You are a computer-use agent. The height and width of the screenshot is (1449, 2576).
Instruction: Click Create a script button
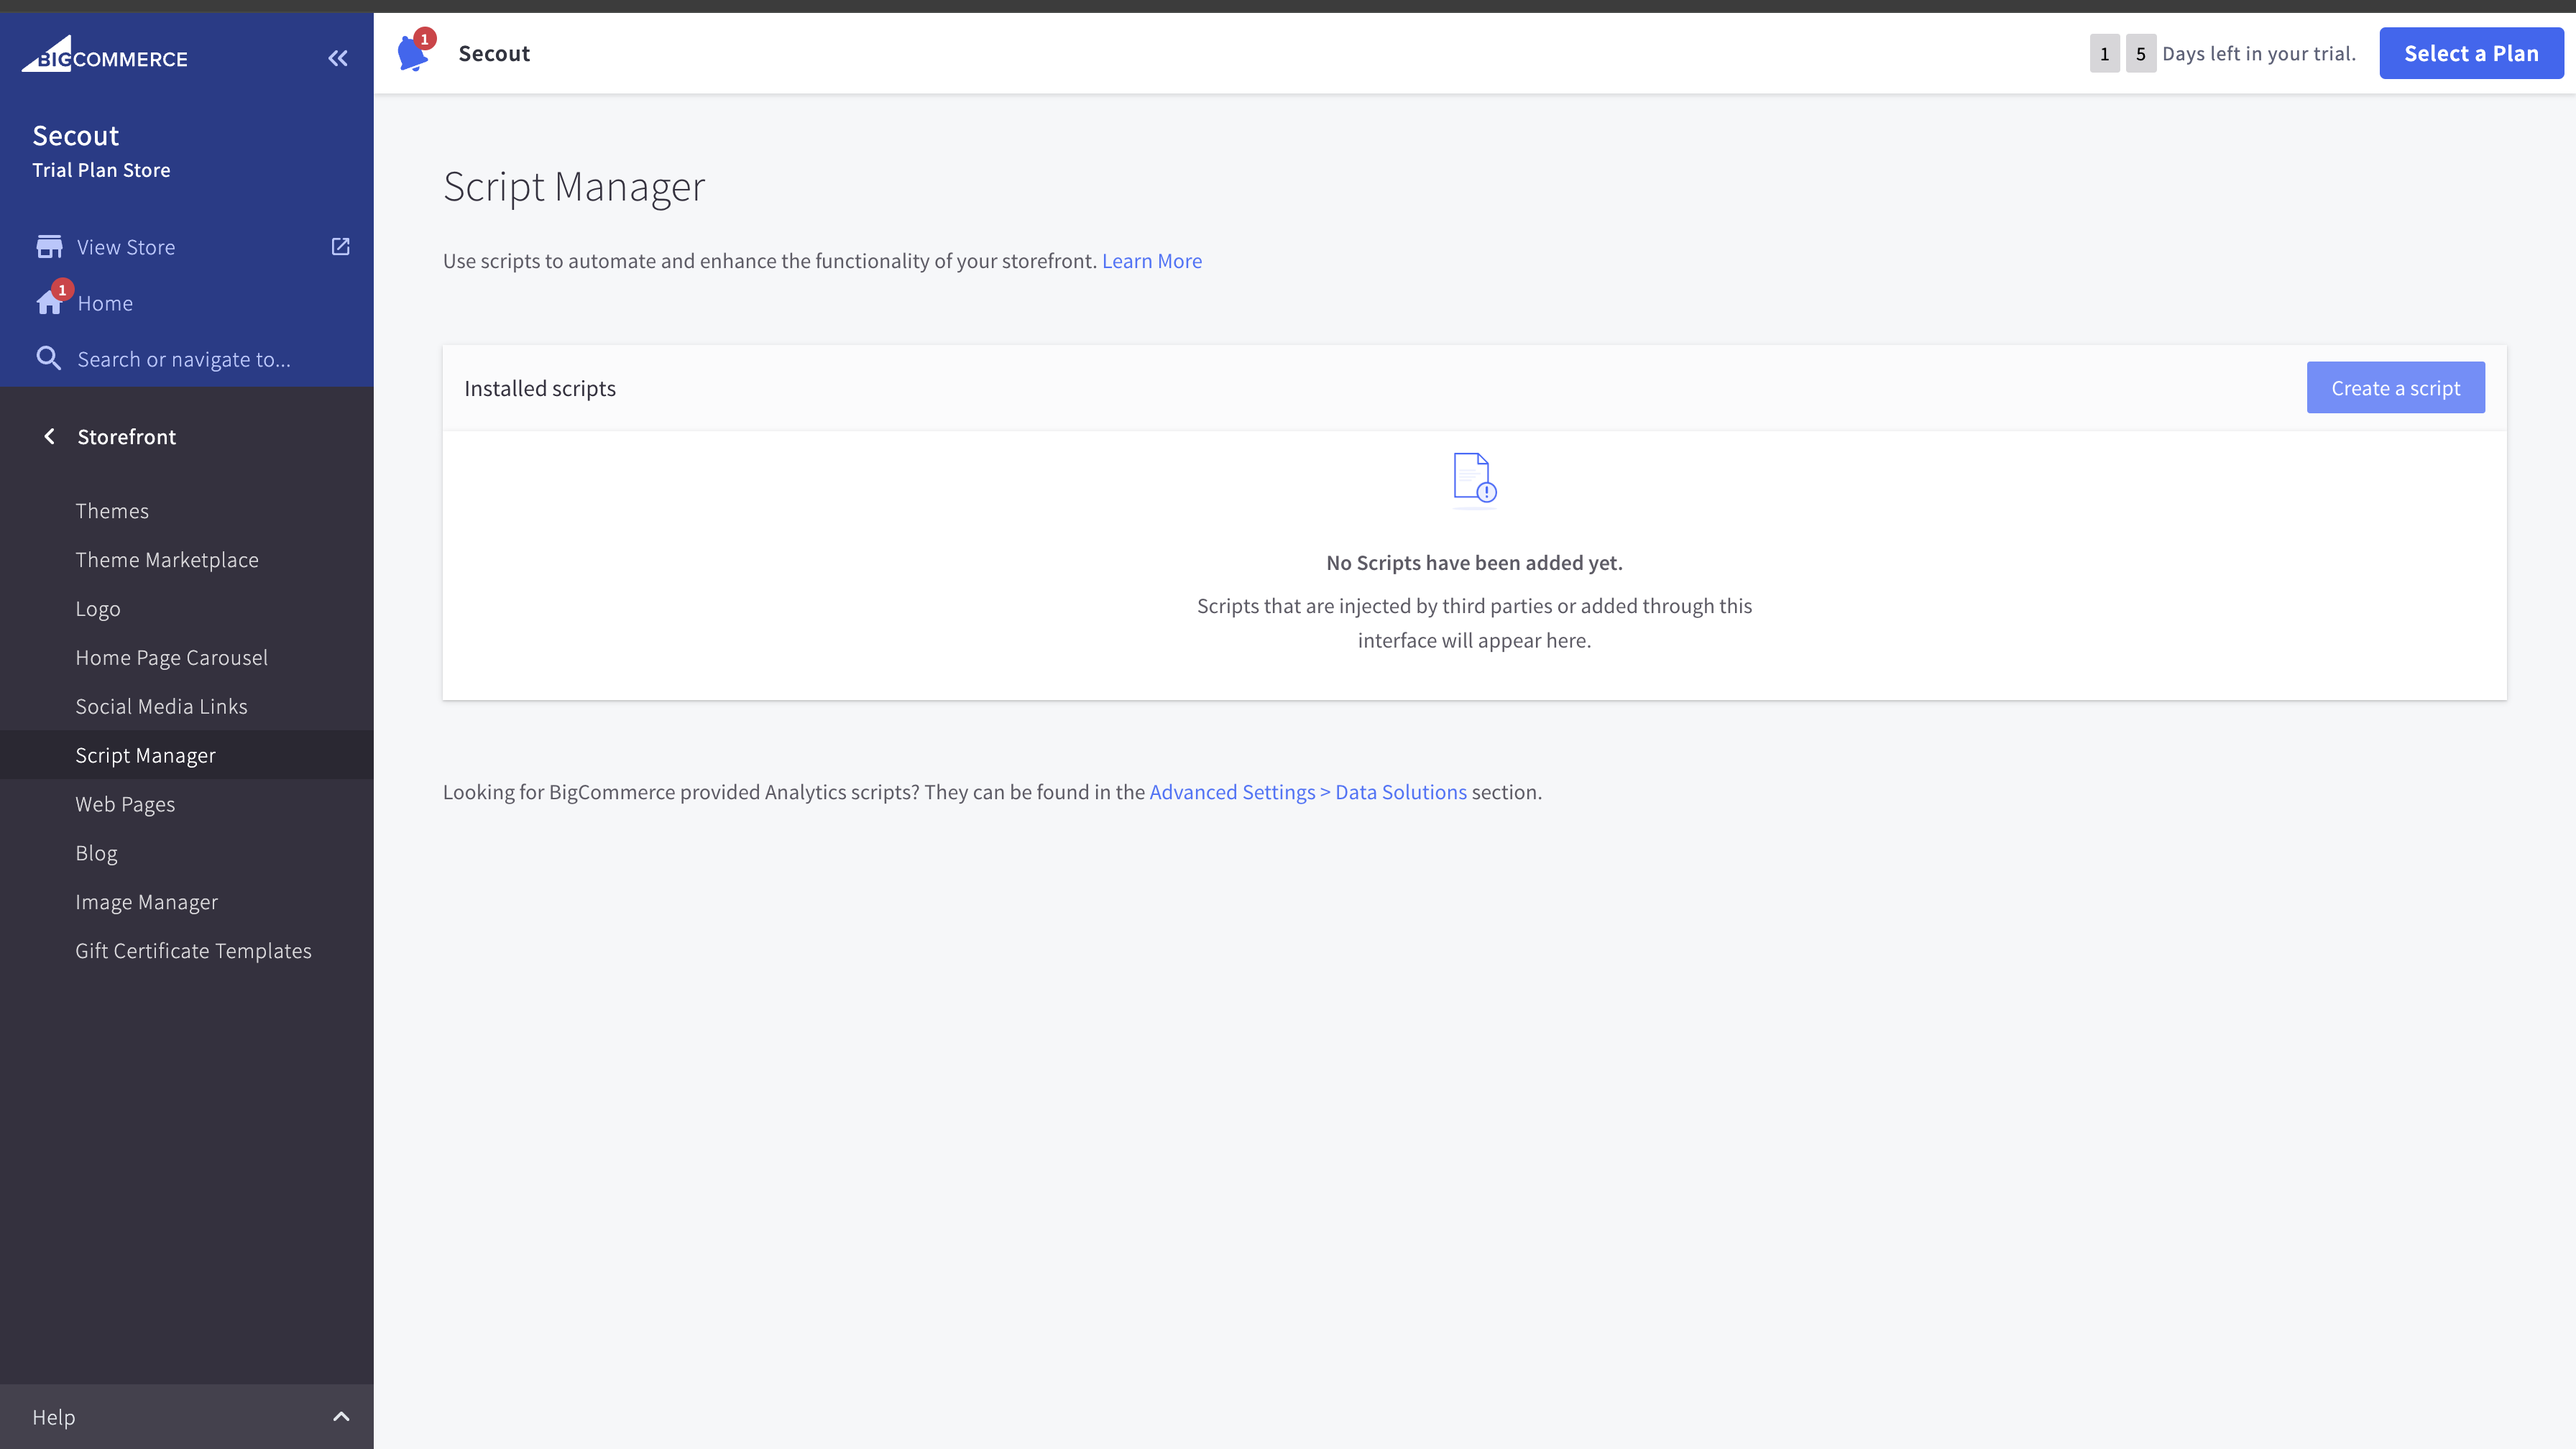(2395, 388)
